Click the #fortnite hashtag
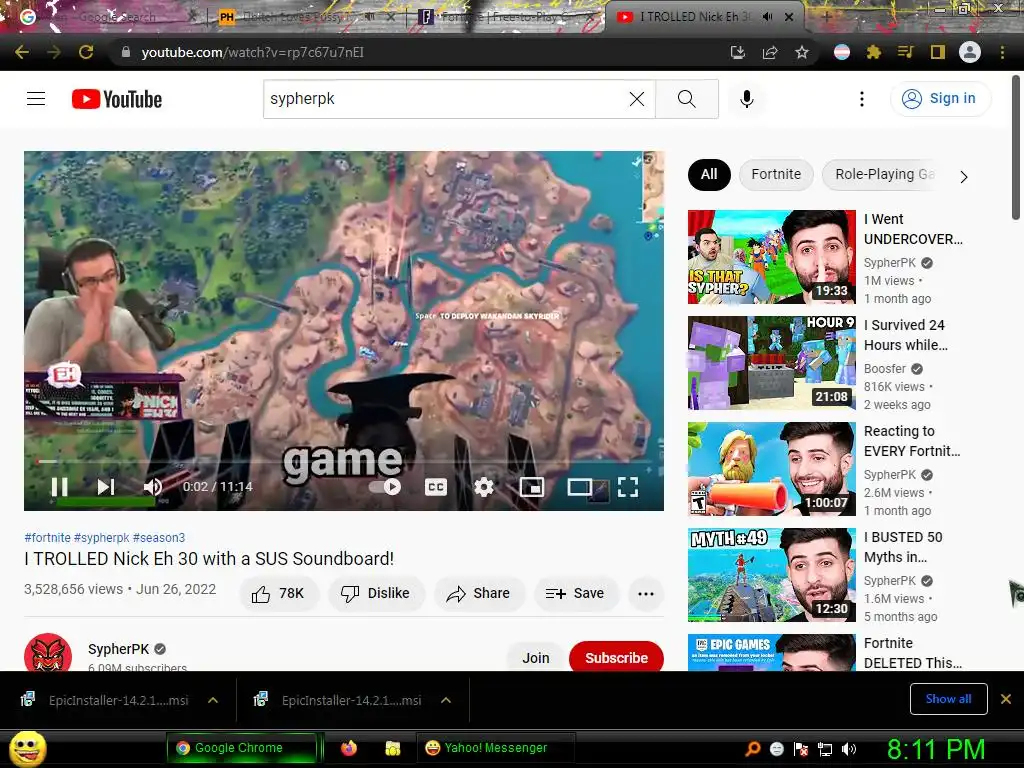 point(47,537)
